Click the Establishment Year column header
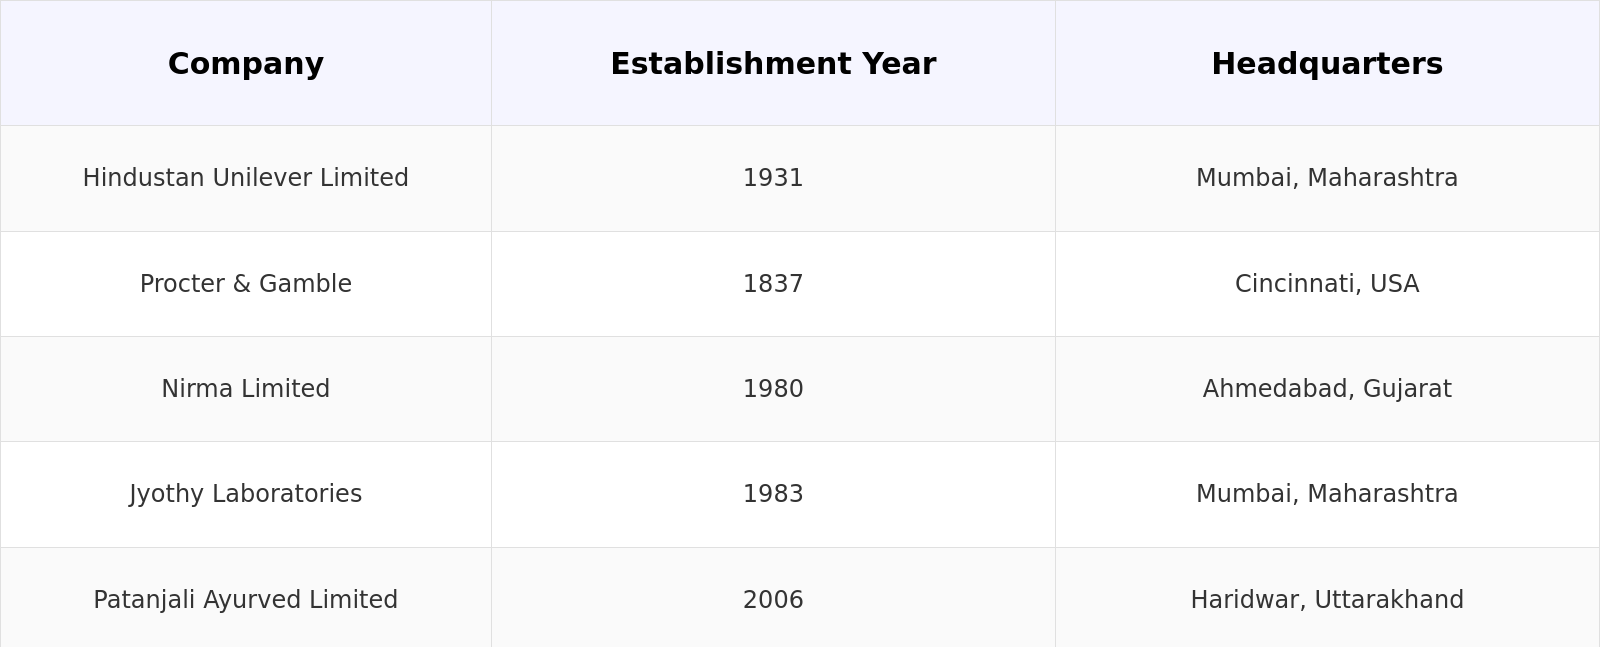1600x647 pixels. click(773, 64)
